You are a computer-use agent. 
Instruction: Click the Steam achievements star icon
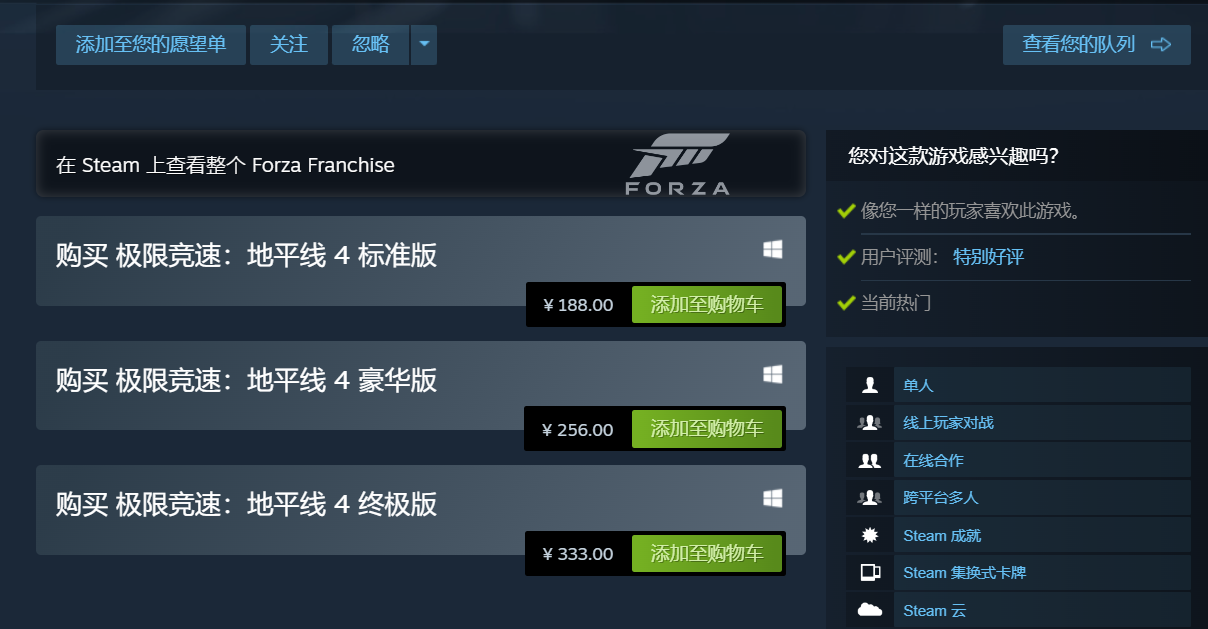[869, 535]
